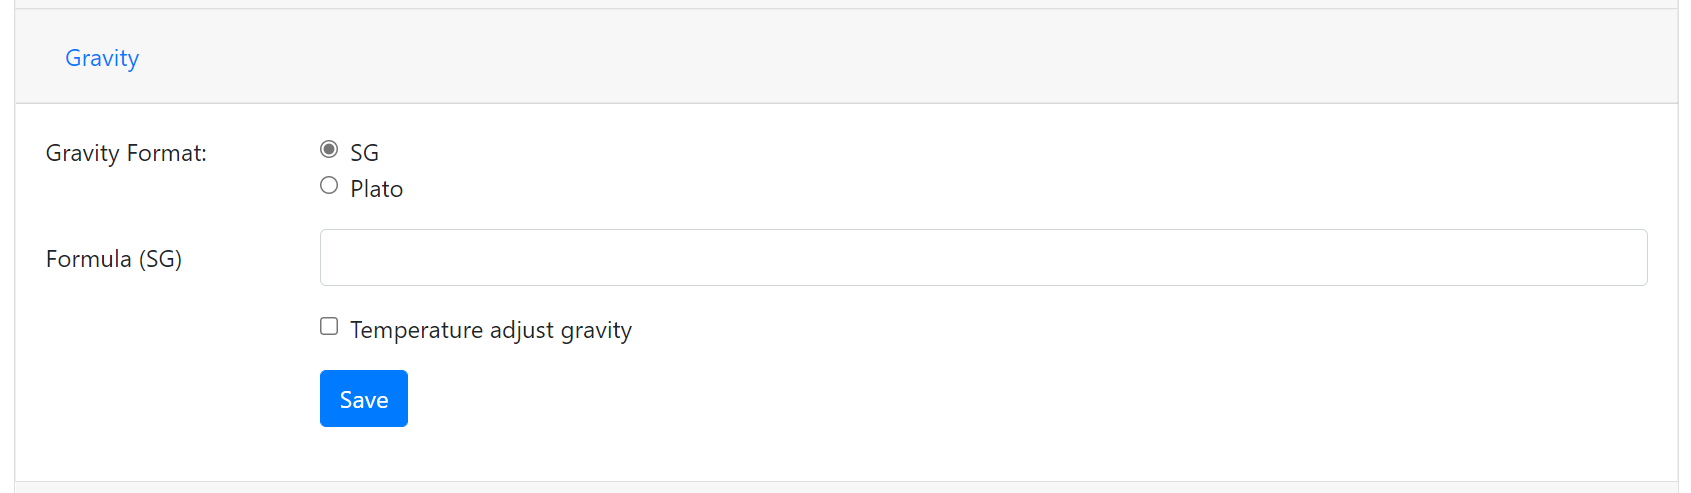Collapse the Gravity section header link
Image resolution: width=1691 pixels, height=493 pixels.
[x=102, y=58]
